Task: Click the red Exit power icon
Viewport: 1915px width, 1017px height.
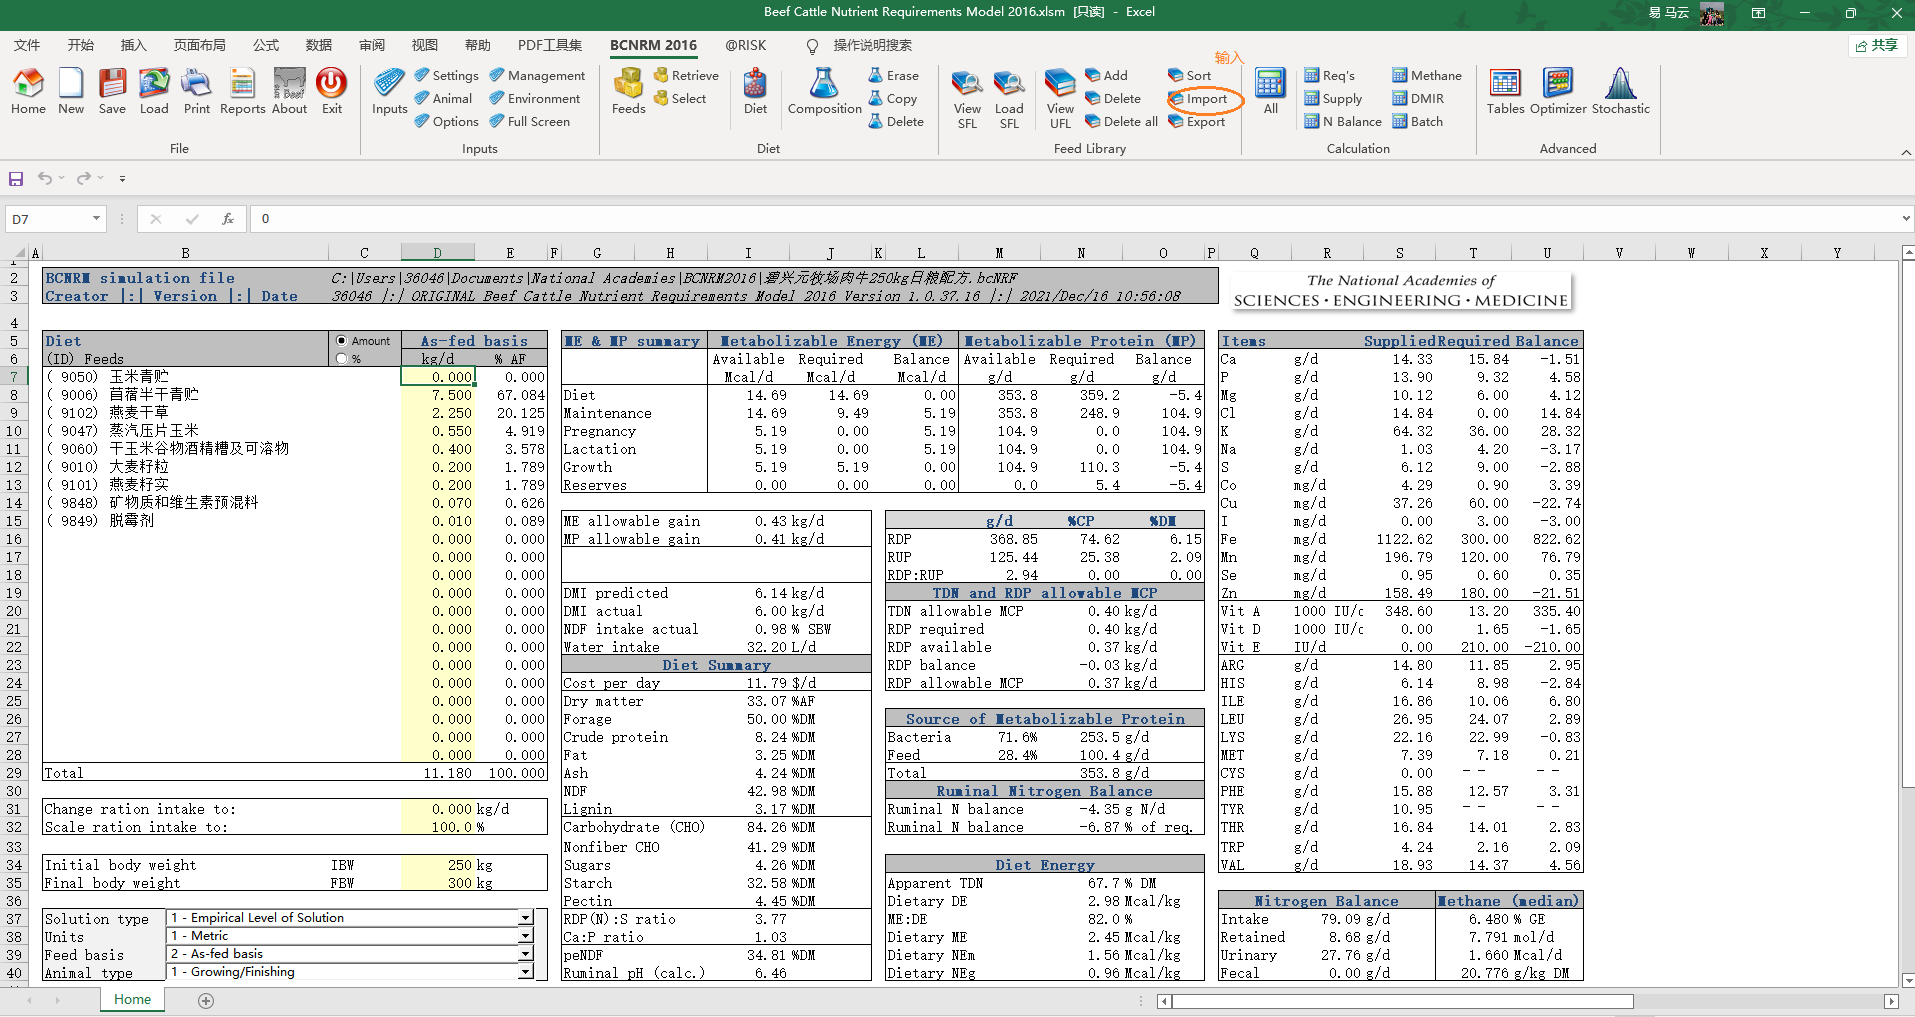Action: point(332,91)
